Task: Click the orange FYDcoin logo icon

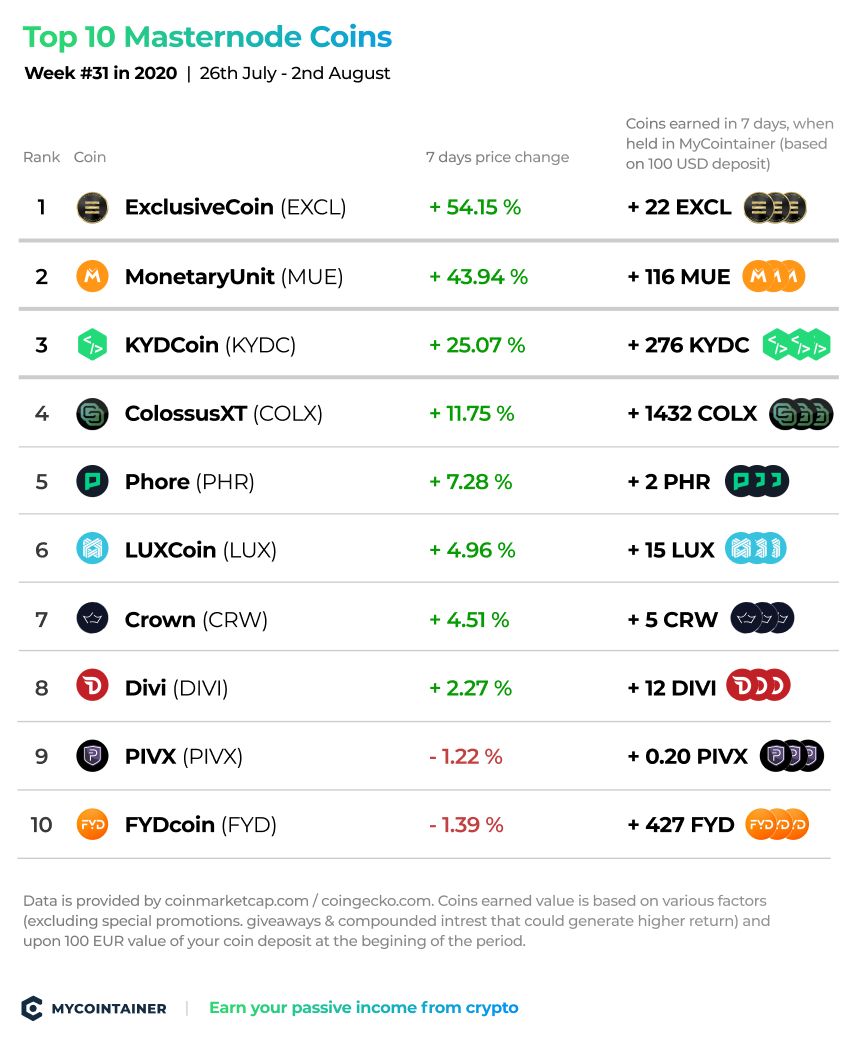Action: point(92,824)
